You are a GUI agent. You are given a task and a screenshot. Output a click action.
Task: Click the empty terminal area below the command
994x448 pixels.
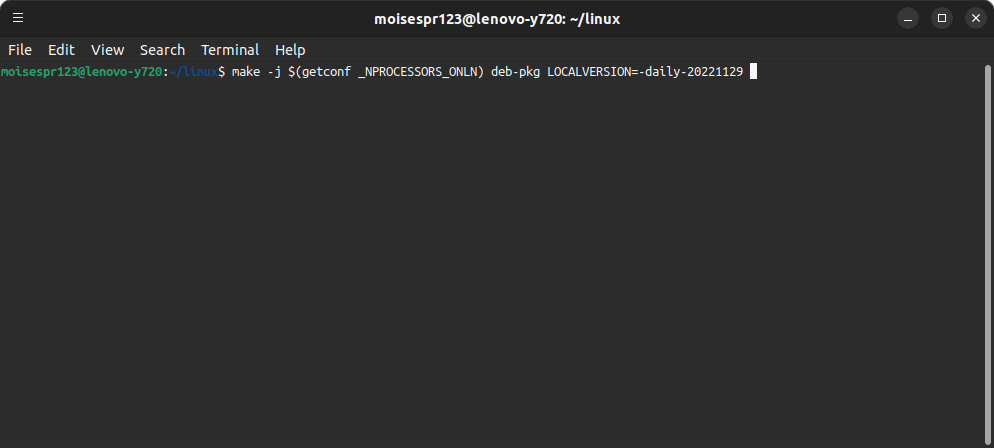tap(491, 263)
